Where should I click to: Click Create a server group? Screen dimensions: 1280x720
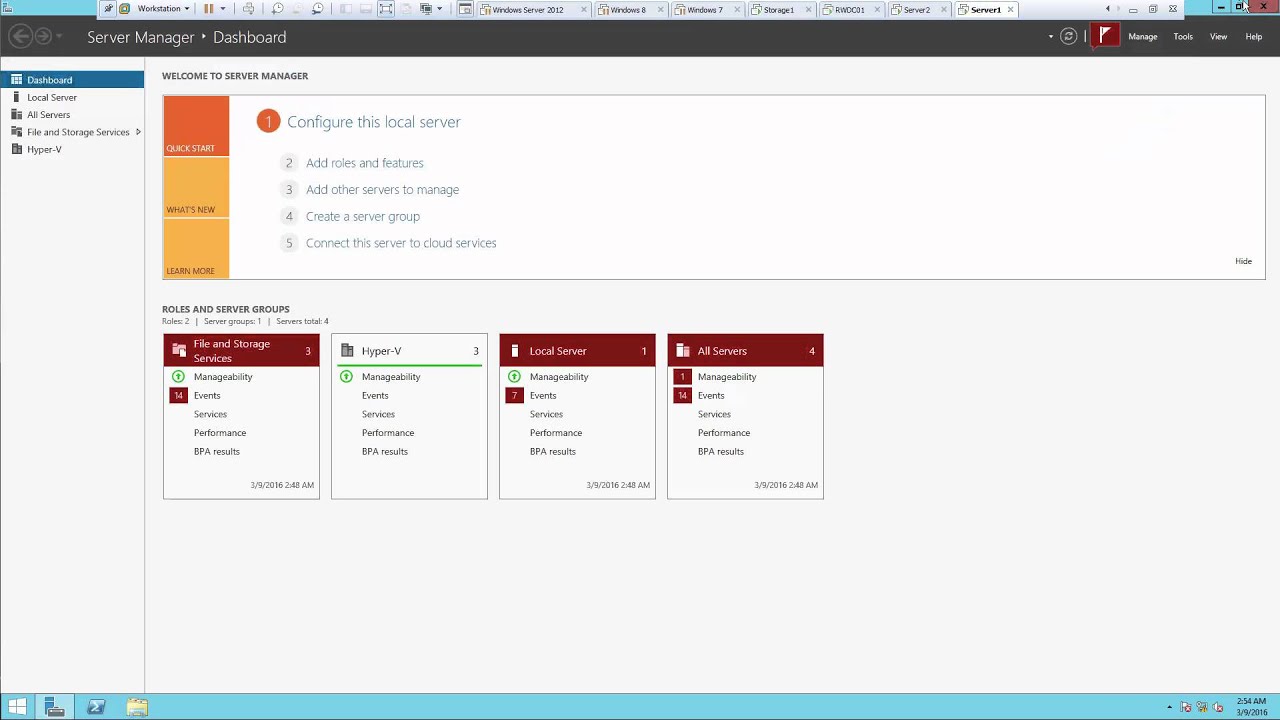363,216
